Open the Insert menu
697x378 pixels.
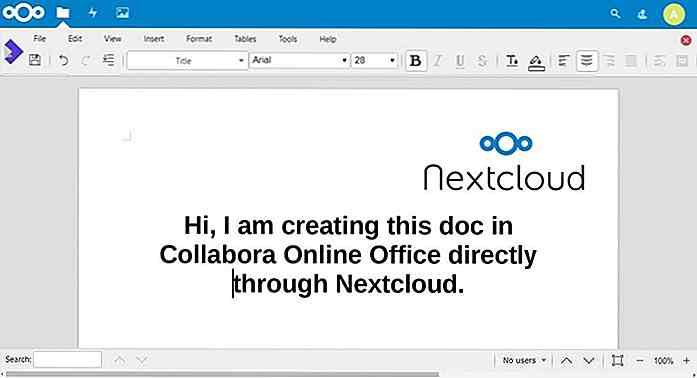pyautogui.click(x=154, y=39)
